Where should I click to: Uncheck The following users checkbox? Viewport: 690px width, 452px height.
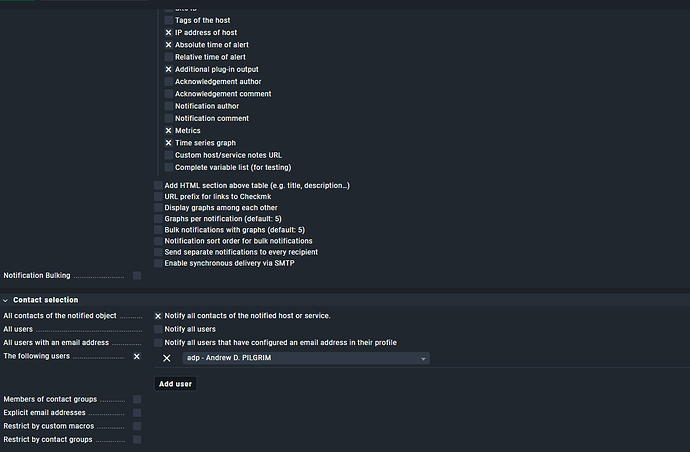[137, 356]
